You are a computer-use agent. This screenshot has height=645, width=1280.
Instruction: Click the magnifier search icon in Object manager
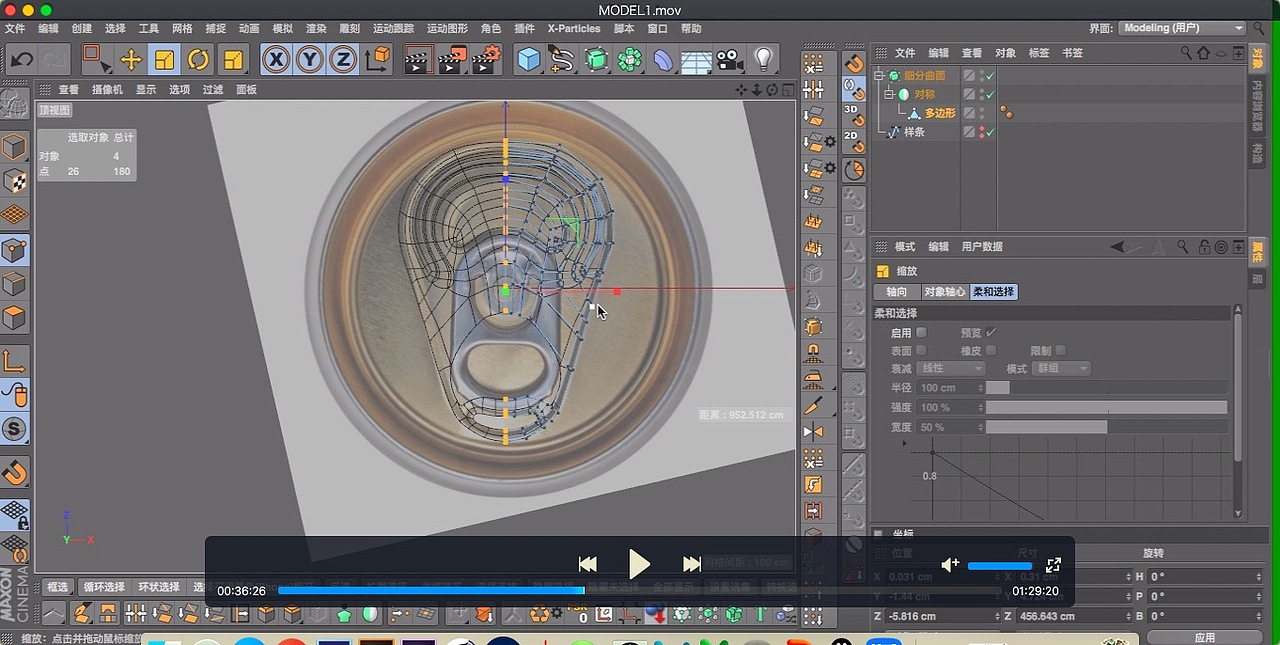(x=1185, y=53)
